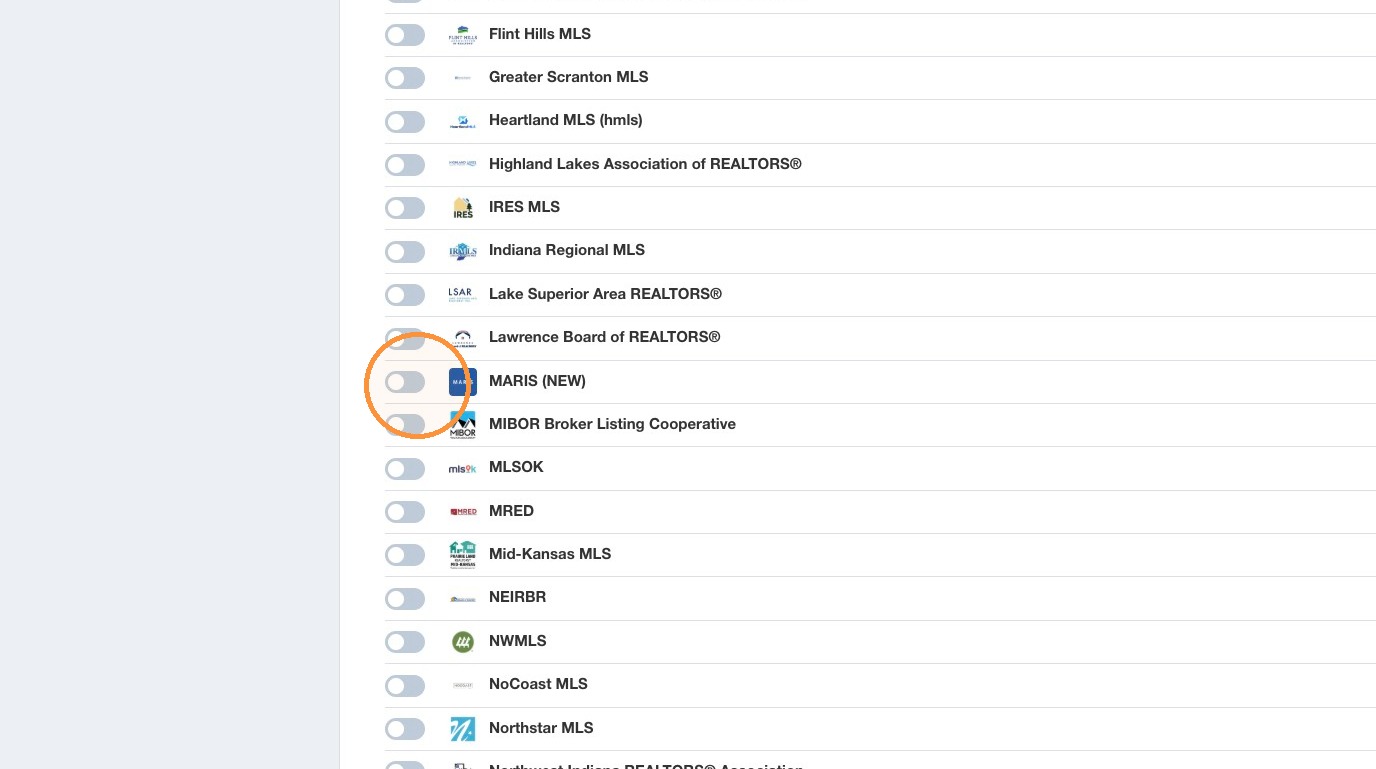Switch on the NoCoast MLS toggle
Viewport: 1376px width, 769px height.
pyautogui.click(x=405, y=686)
